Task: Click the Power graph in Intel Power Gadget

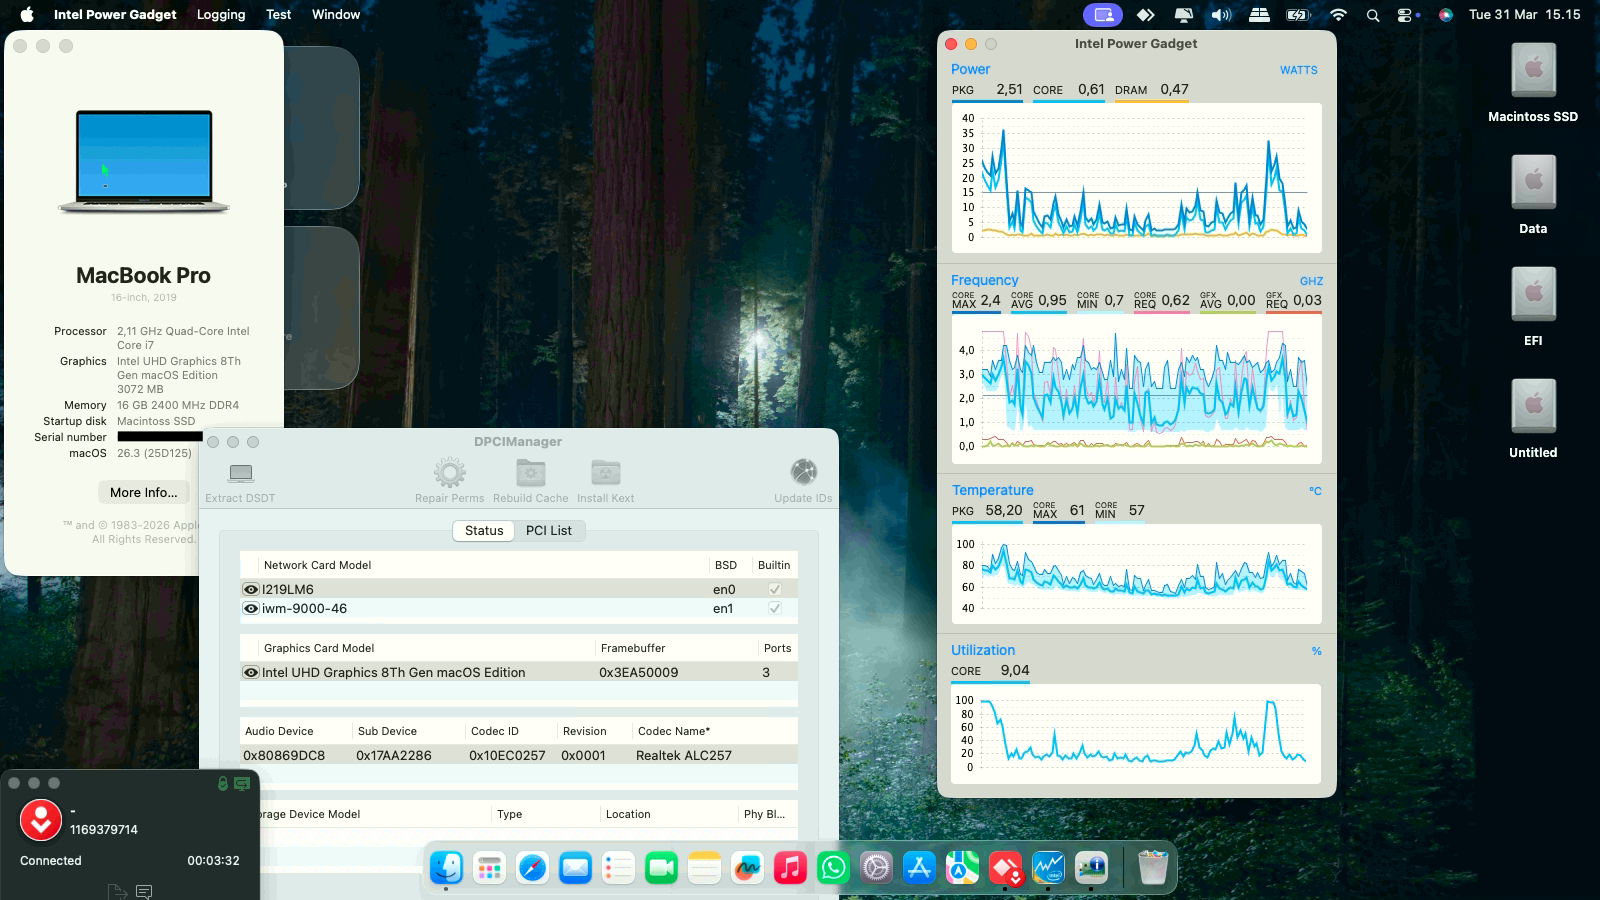Action: click(1136, 178)
